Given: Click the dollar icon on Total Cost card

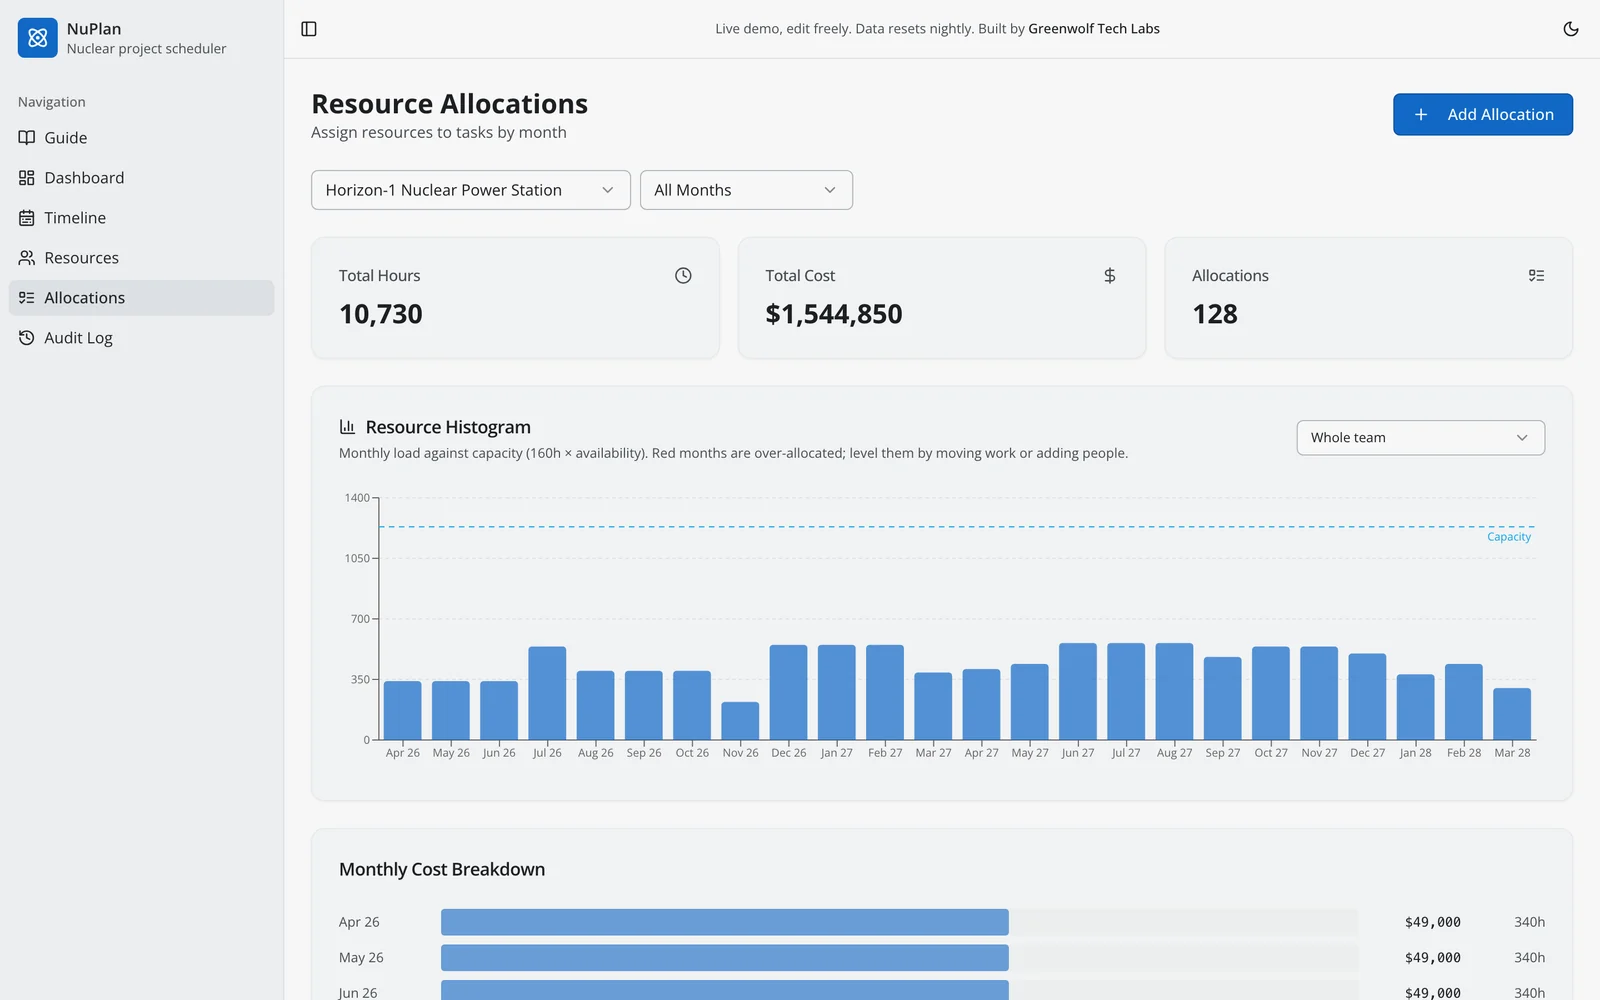Looking at the screenshot, I should pyautogui.click(x=1109, y=275).
